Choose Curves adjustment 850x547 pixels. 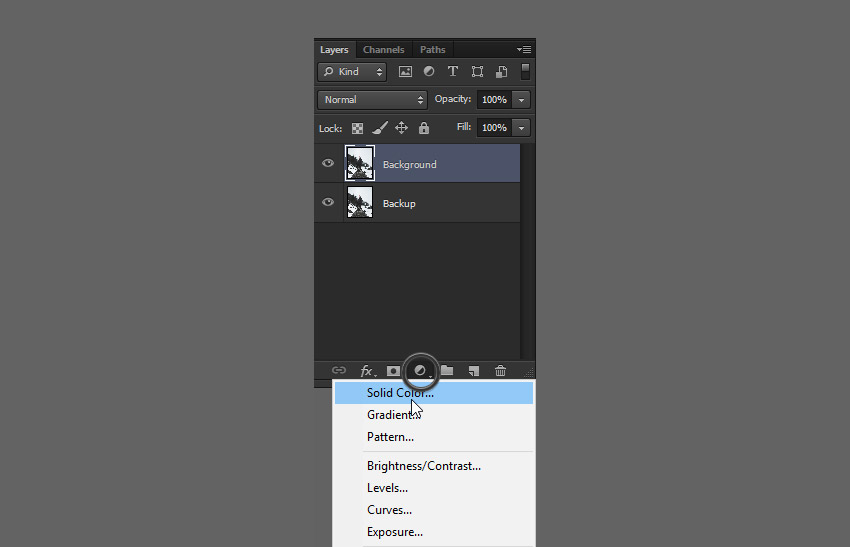(434, 510)
